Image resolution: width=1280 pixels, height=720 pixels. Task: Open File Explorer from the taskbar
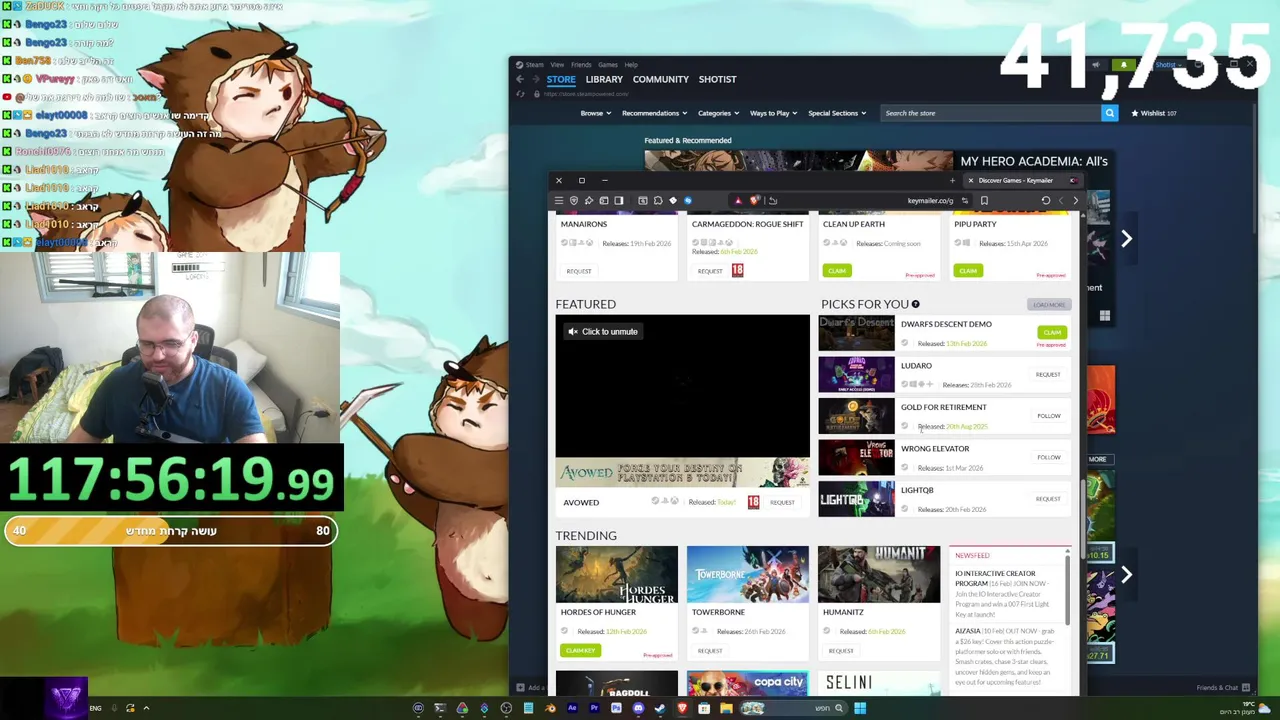click(726, 708)
